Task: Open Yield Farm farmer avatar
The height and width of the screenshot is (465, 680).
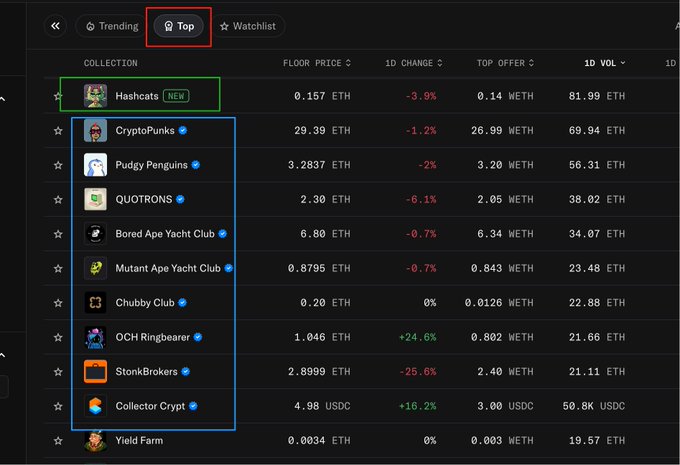Action: [95, 441]
